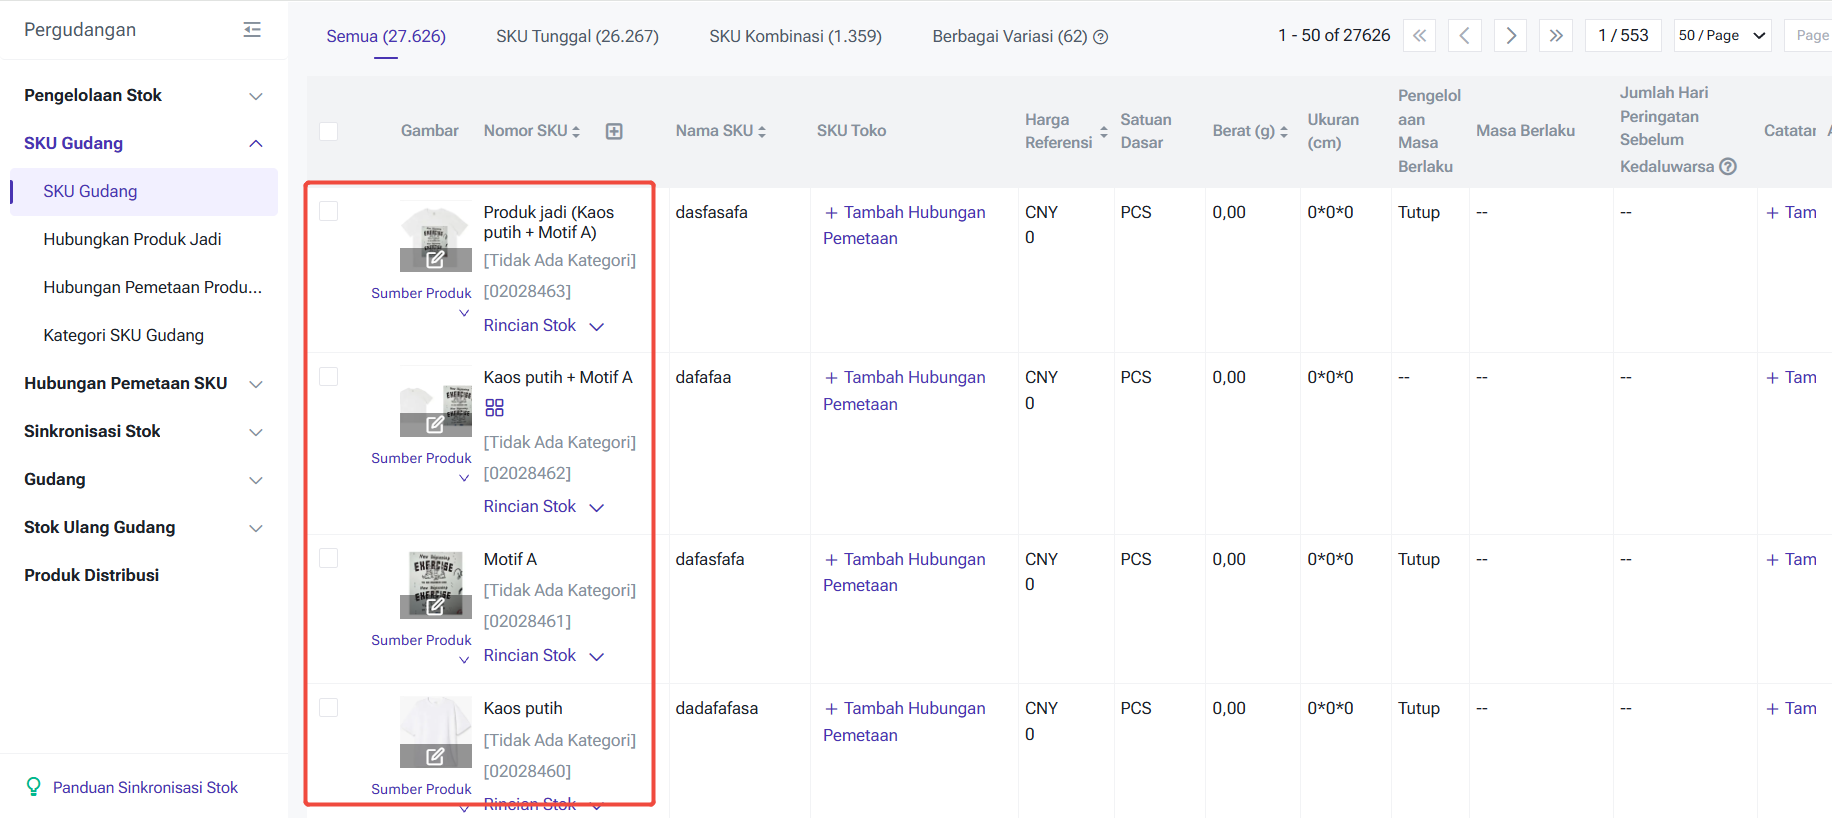
Task: Toggle the select-all checkbox in table header
Action: [328, 131]
